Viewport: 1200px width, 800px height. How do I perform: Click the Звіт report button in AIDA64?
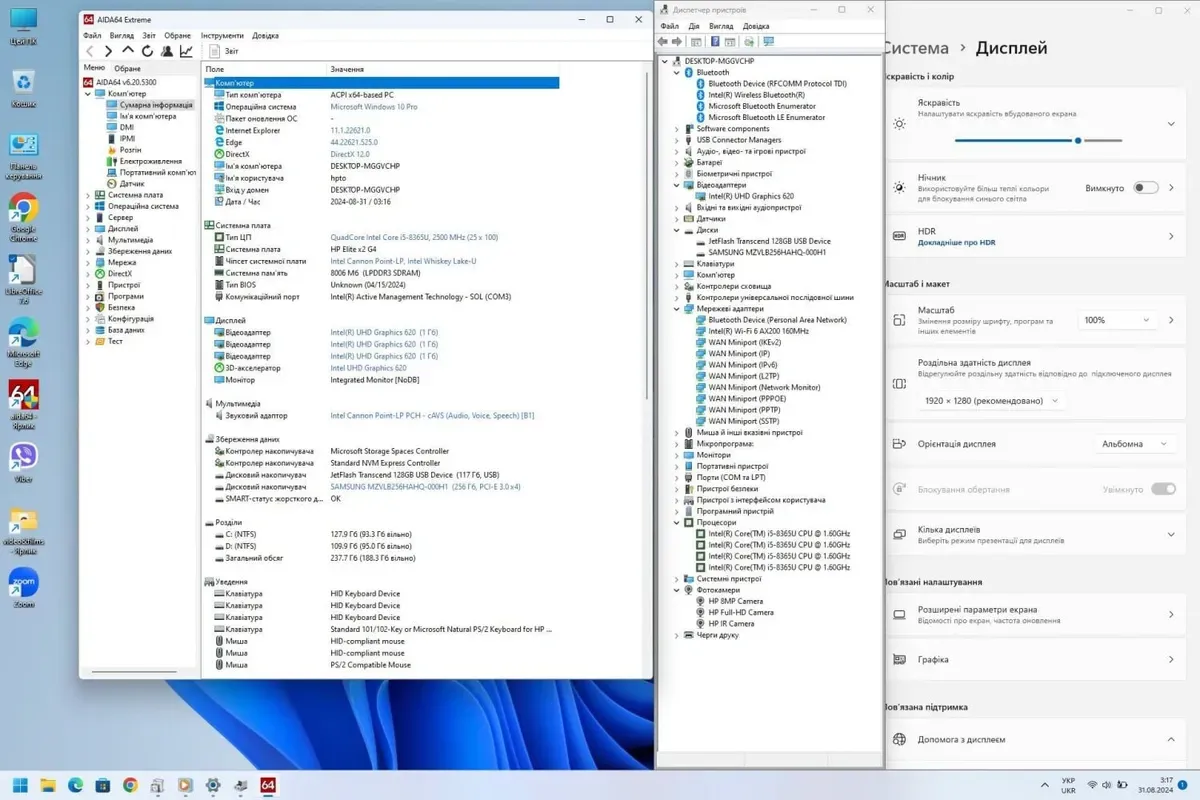[224, 51]
